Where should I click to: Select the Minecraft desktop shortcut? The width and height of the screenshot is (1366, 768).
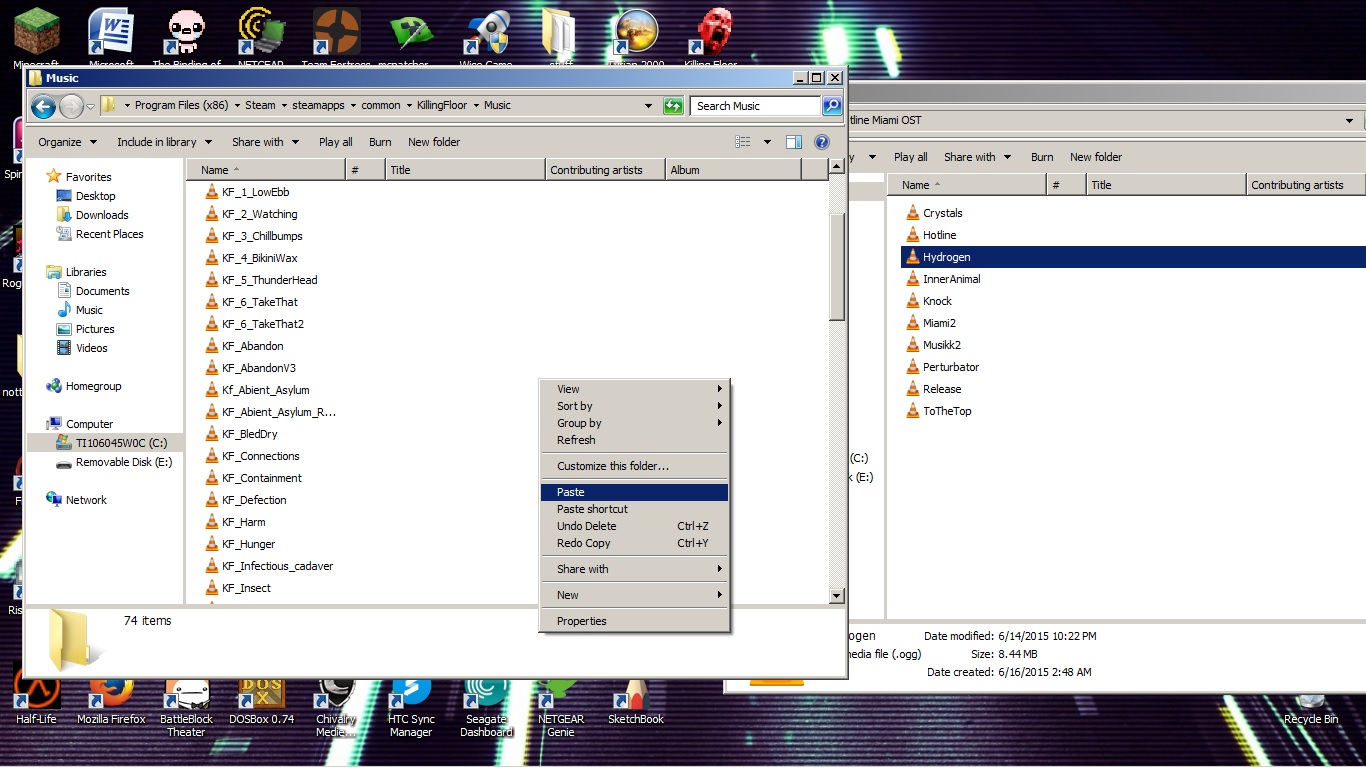coord(37,38)
